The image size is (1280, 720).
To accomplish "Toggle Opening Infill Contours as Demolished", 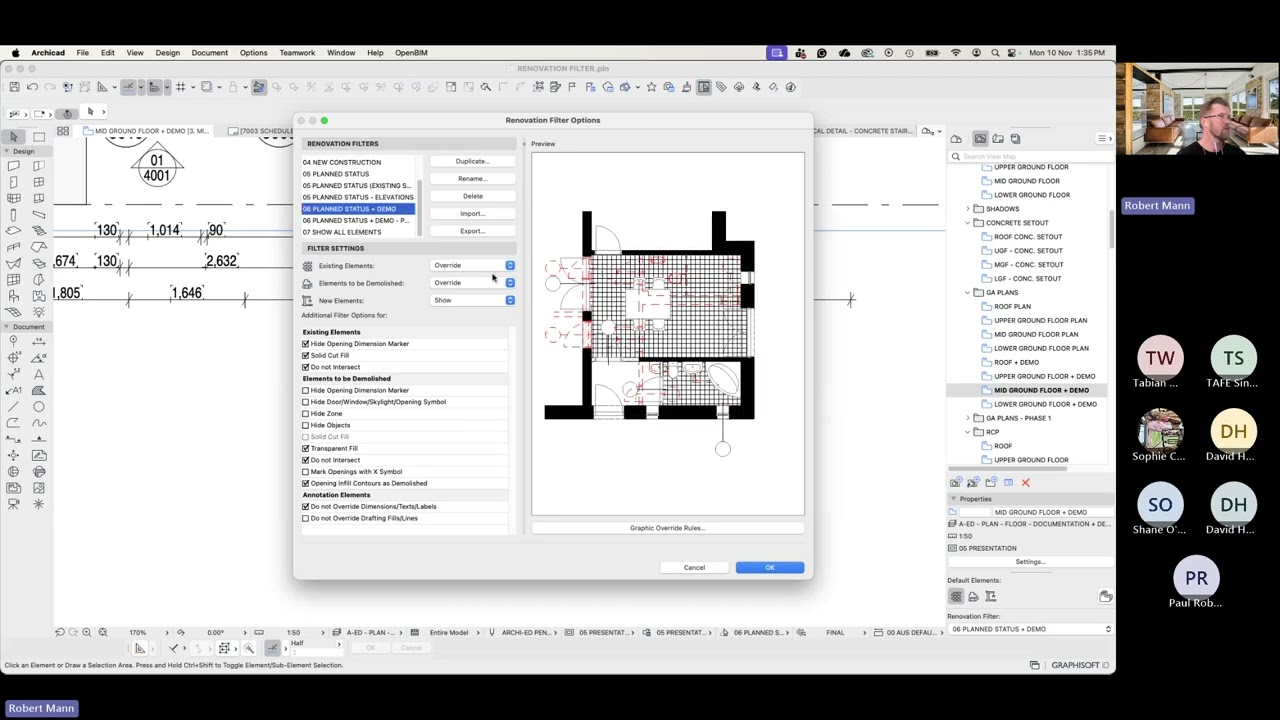I will point(306,484).
